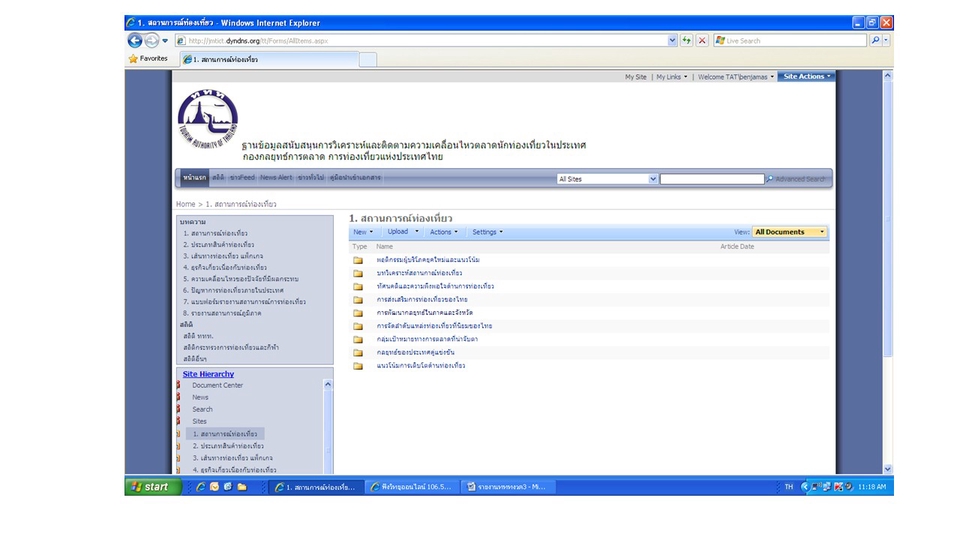
Task: Launch Internet Explorer from quick launch
Action: 200,487
